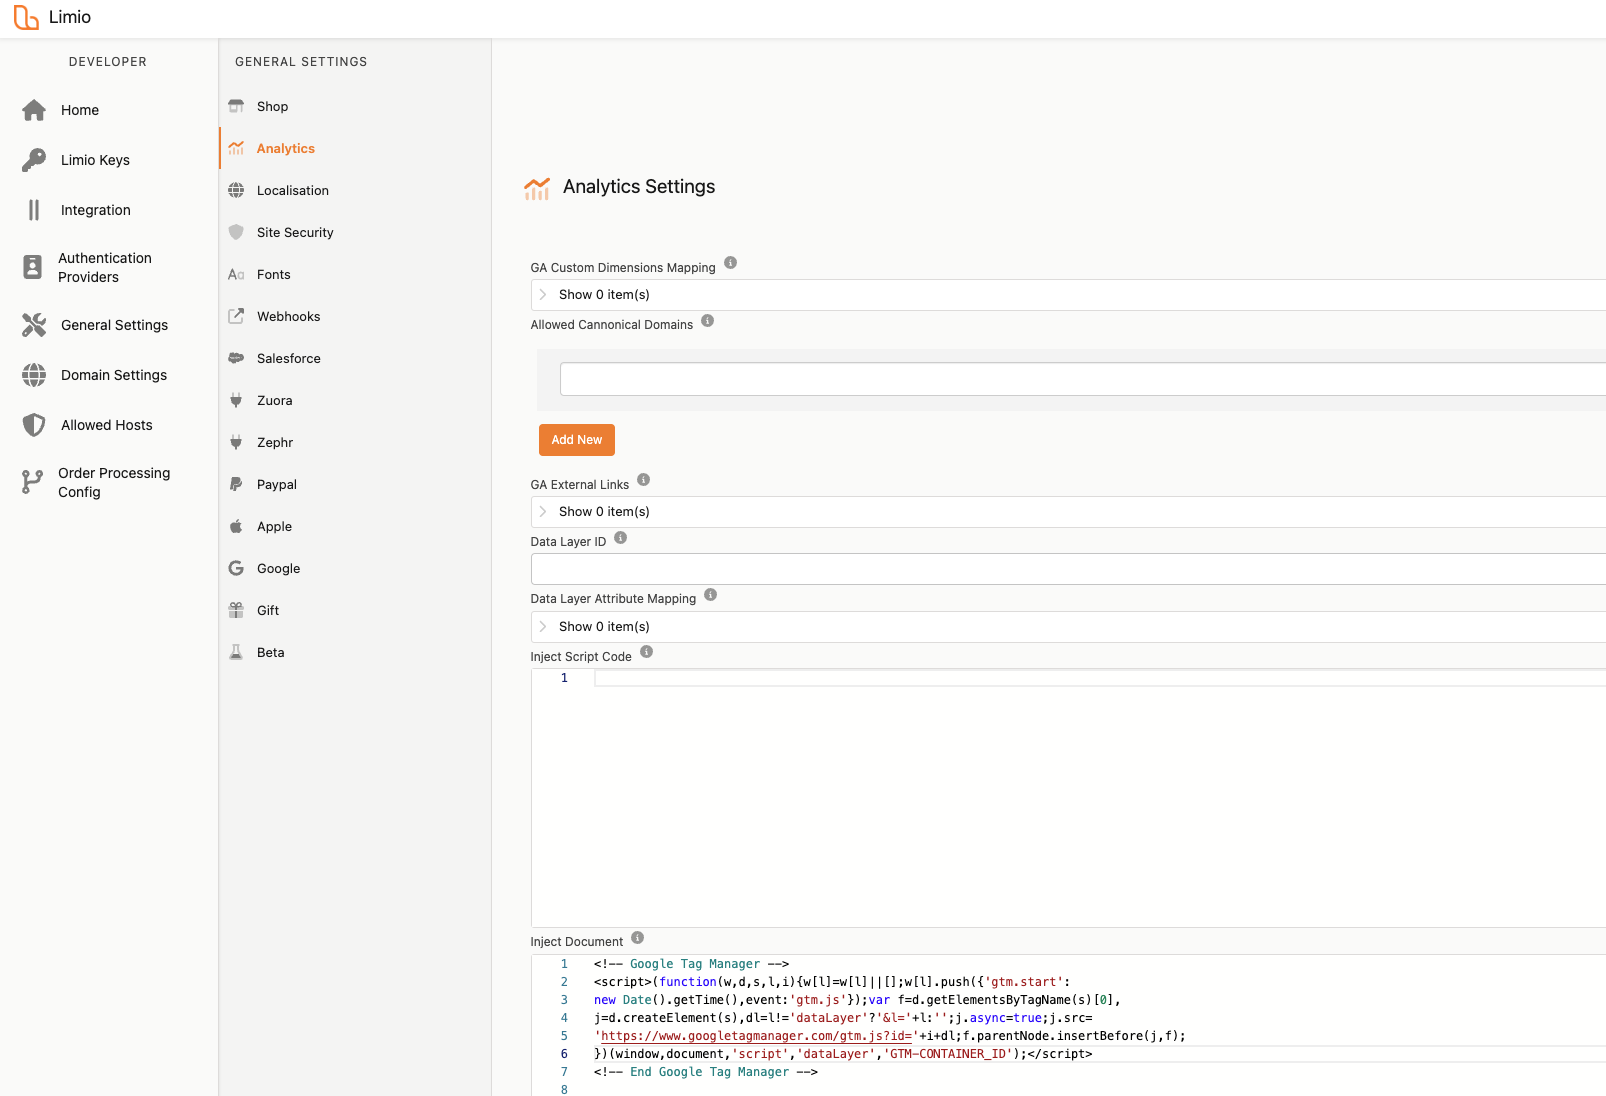Open Limio Keys section
This screenshot has height=1096, width=1606.
pos(95,160)
